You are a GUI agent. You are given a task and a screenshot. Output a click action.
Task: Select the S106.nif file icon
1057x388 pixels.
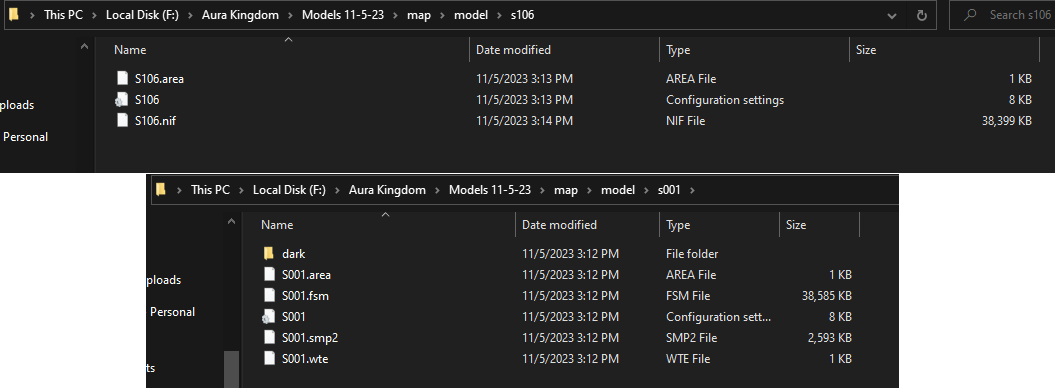click(x=122, y=121)
